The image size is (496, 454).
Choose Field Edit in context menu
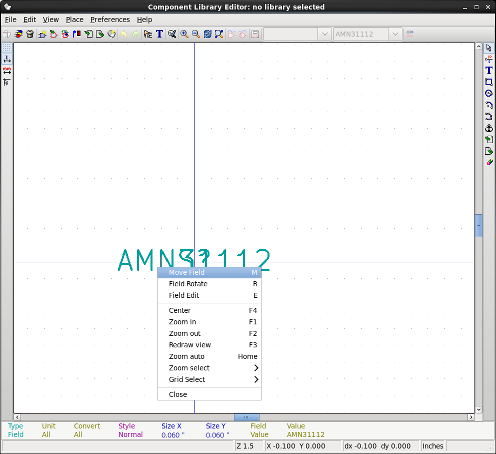click(209, 296)
